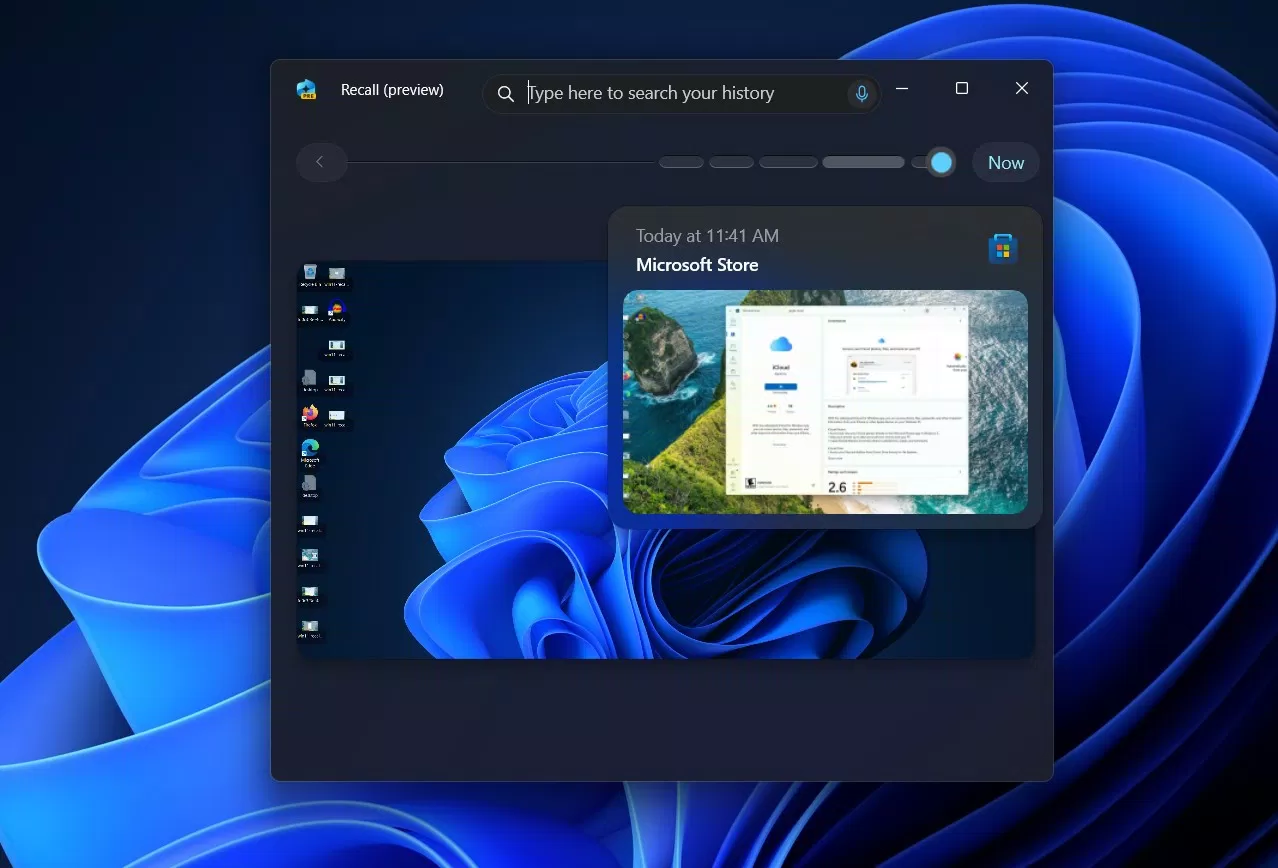The height and width of the screenshot is (868, 1278).
Task: Maximize the Recall window
Action: 961,88
